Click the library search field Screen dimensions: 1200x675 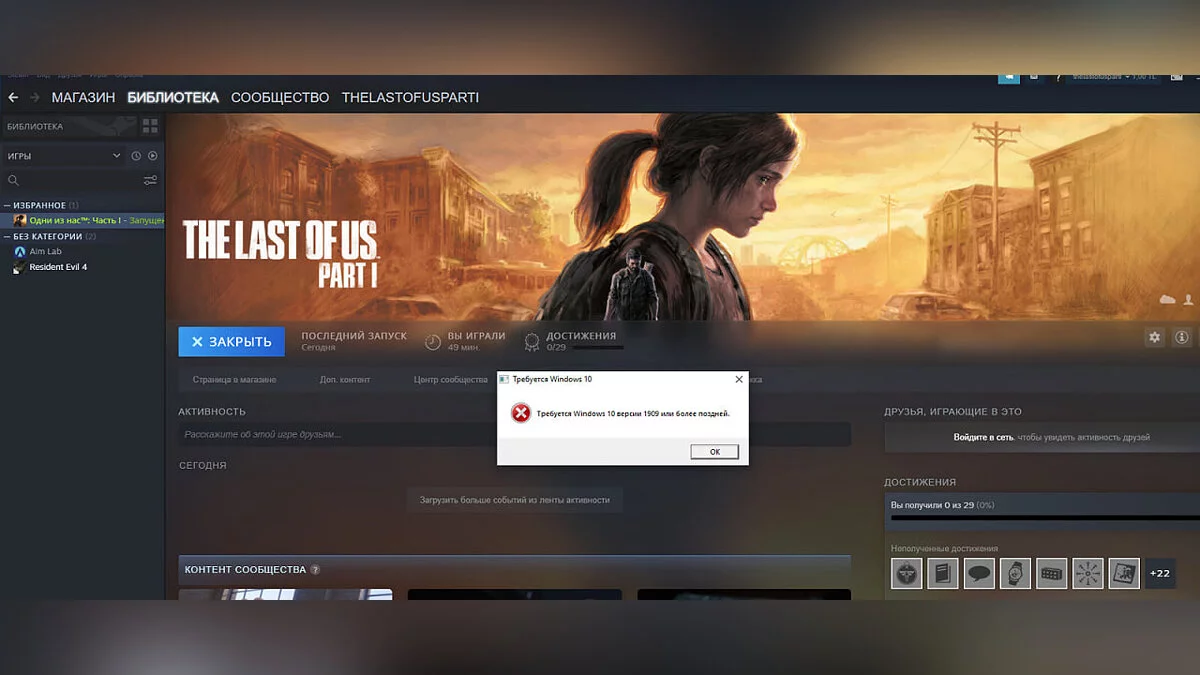[x=70, y=181]
